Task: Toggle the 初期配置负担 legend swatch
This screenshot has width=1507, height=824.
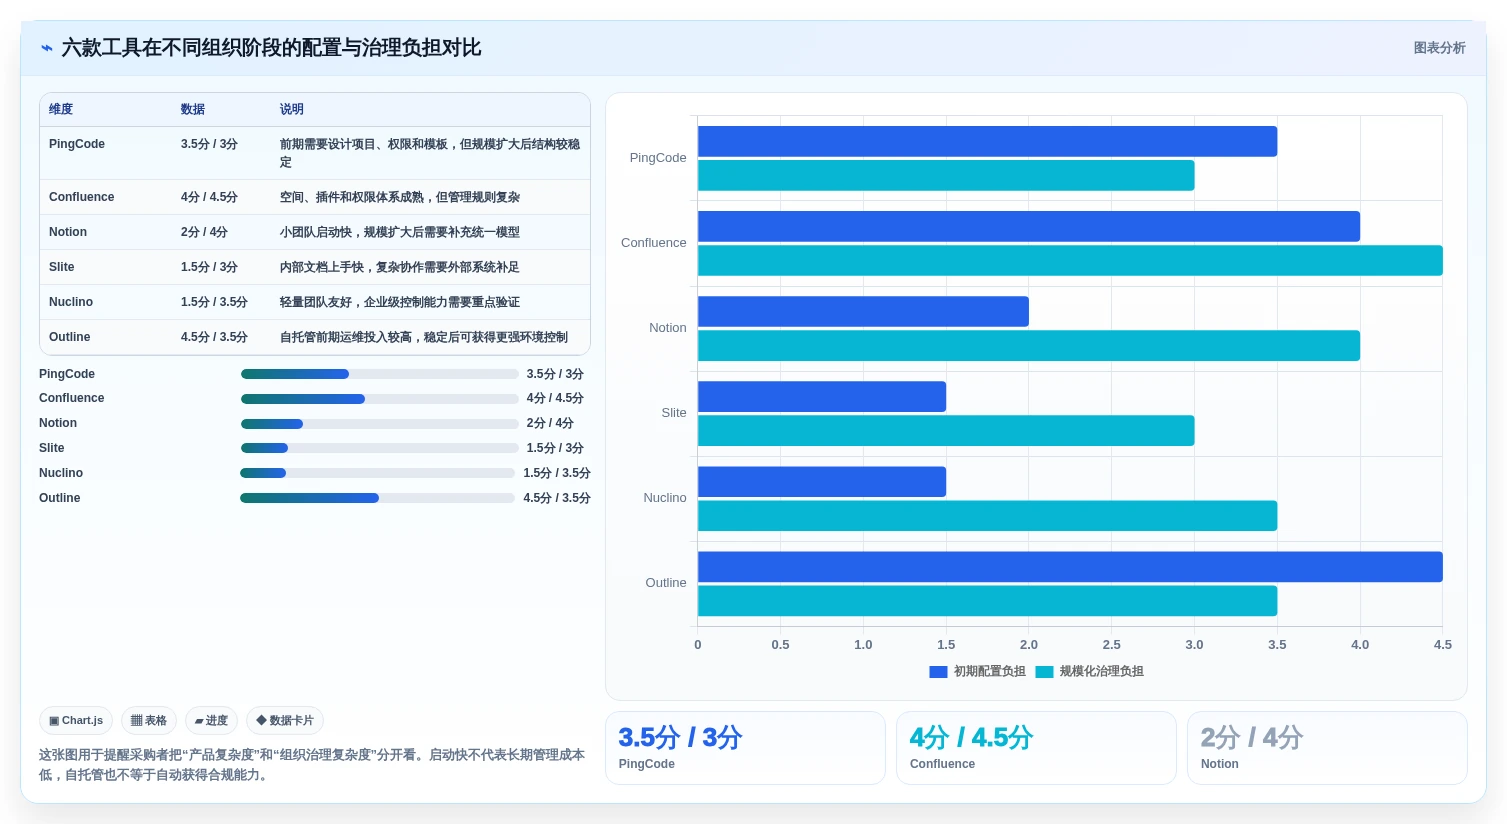Action: (x=938, y=672)
